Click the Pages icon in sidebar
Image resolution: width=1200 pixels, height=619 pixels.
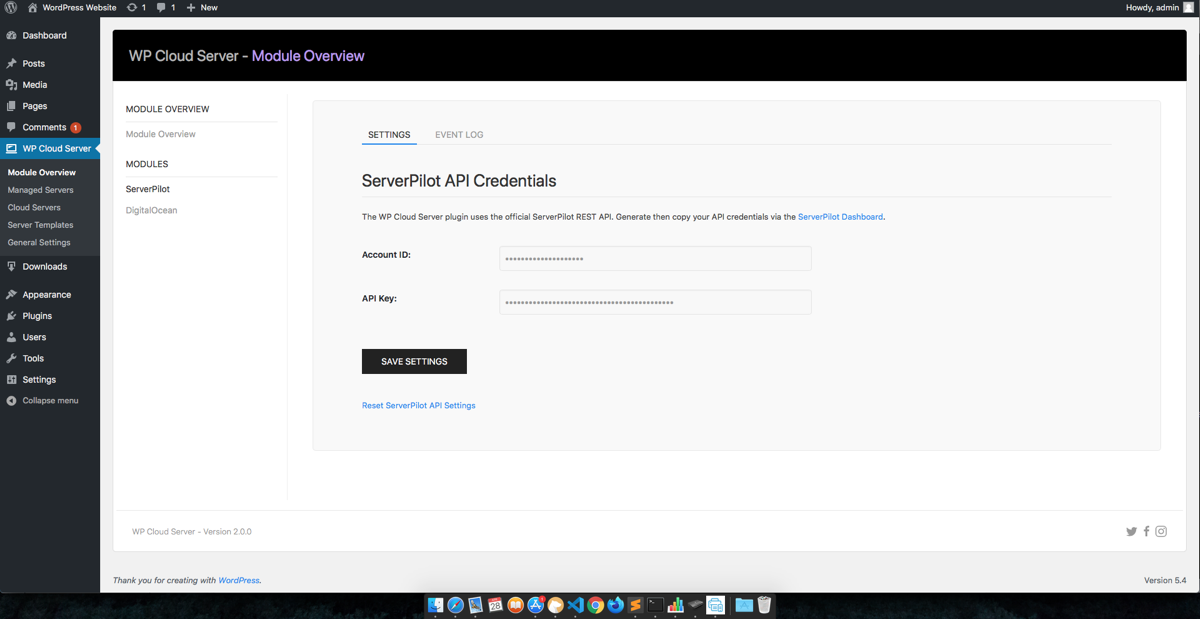pos(12,106)
